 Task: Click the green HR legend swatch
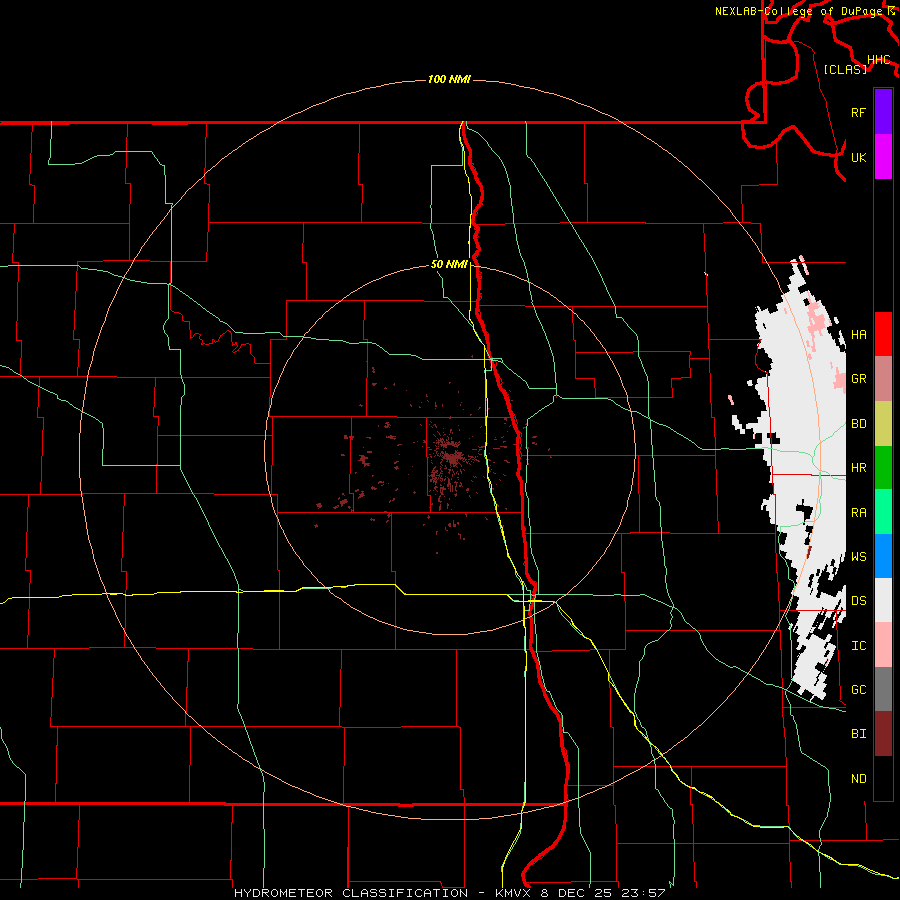(883, 467)
